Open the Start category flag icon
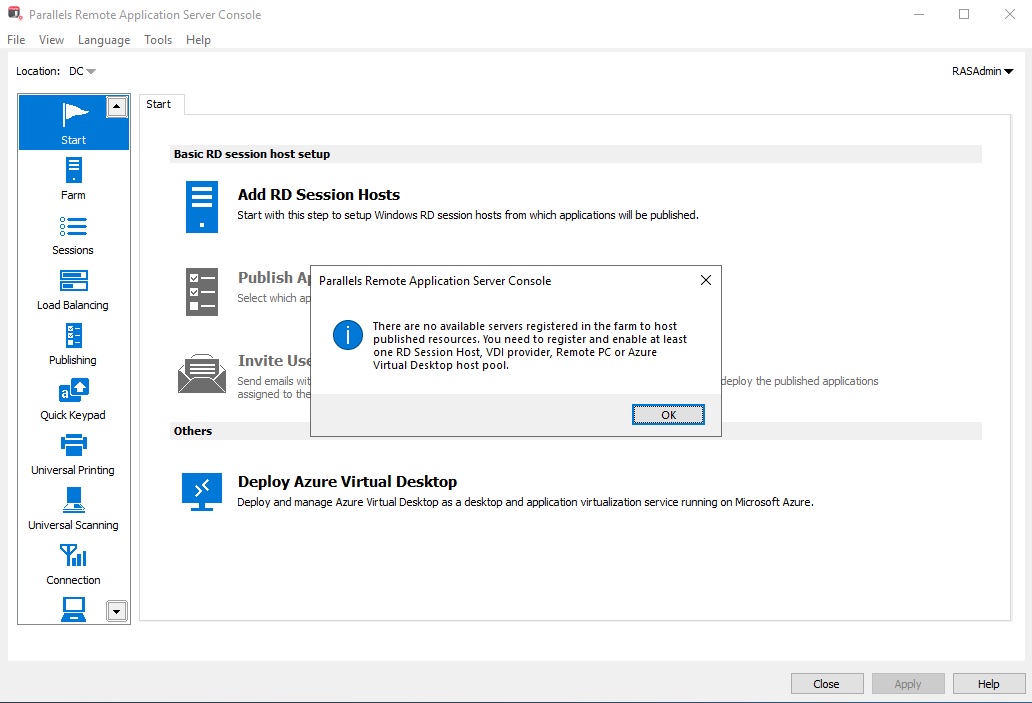1032x703 pixels. pyautogui.click(x=74, y=115)
